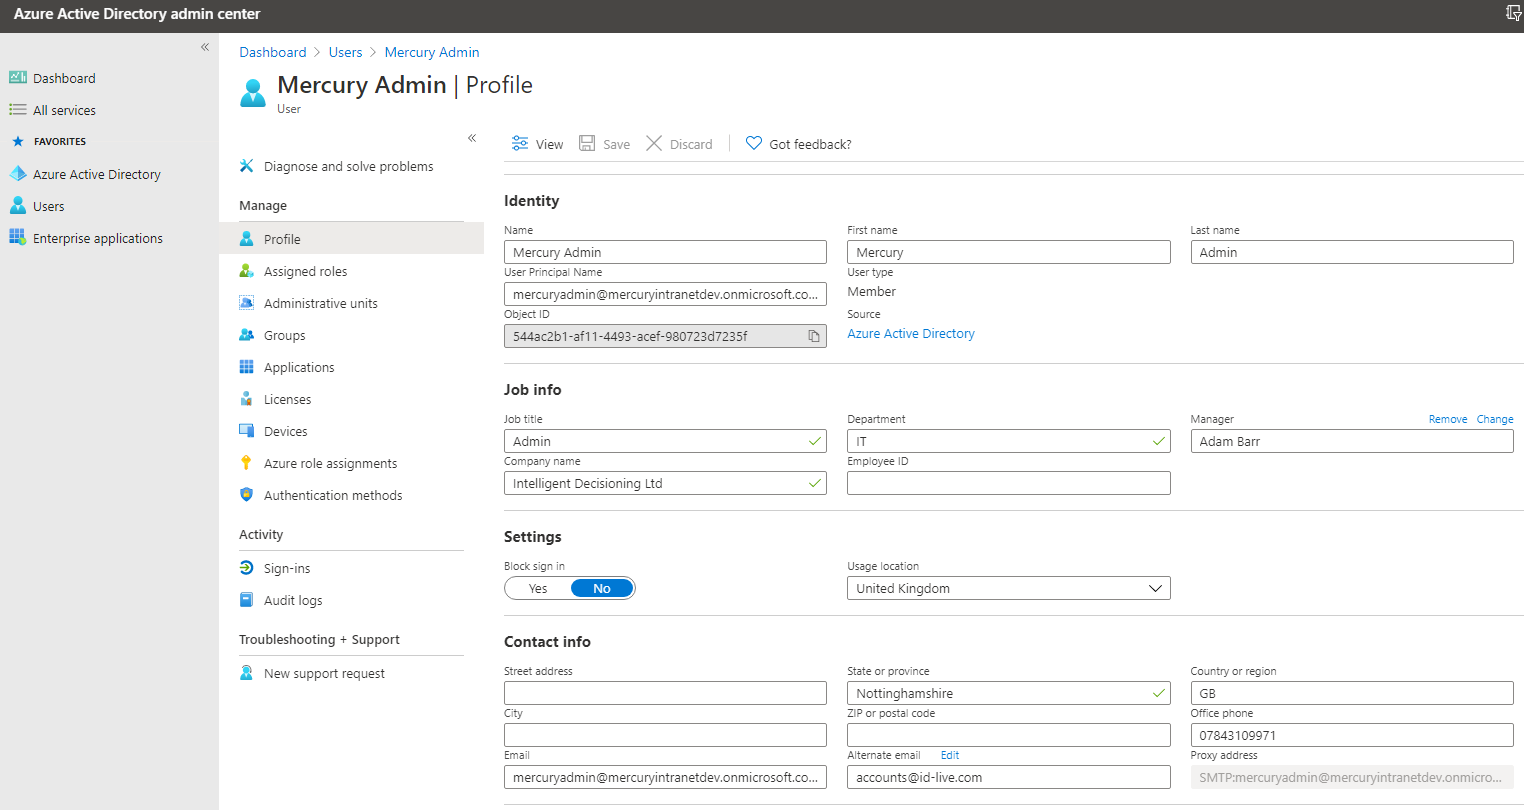Click the Department field
The image size is (1524, 810).
[x=1008, y=441]
